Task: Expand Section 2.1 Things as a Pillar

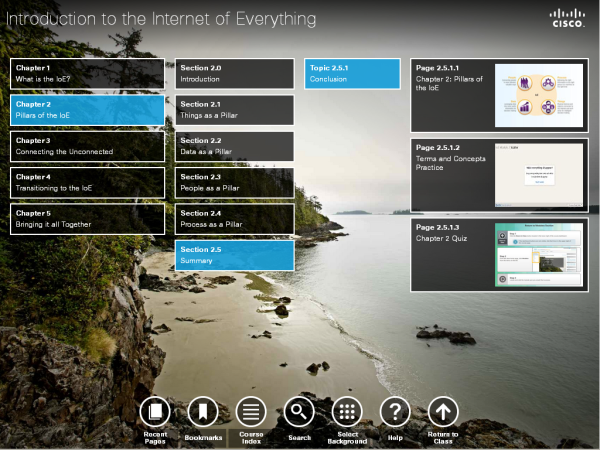Action: [x=234, y=109]
